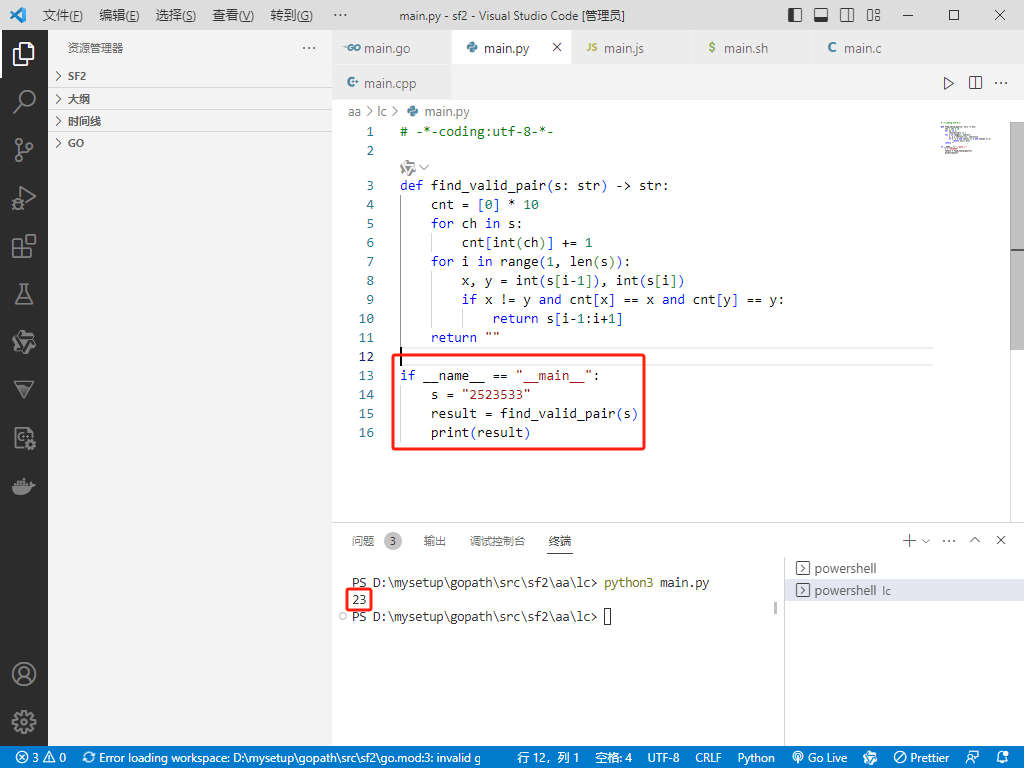Open the Source Control view
This screenshot has width=1024, height=768.
[24, 150]
